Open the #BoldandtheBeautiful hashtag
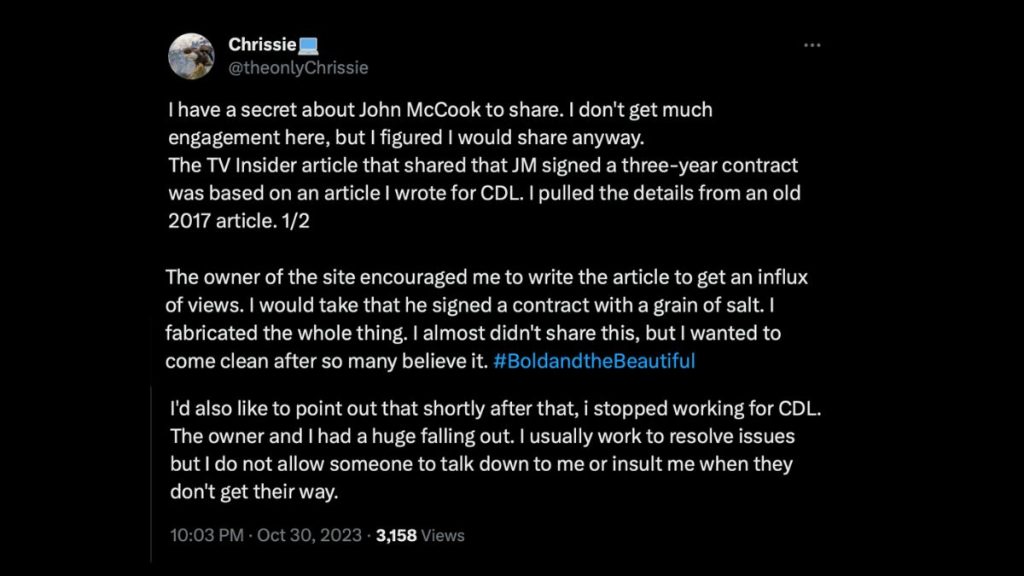Viewport: 1024px width, 576px height. coord(594,361)
